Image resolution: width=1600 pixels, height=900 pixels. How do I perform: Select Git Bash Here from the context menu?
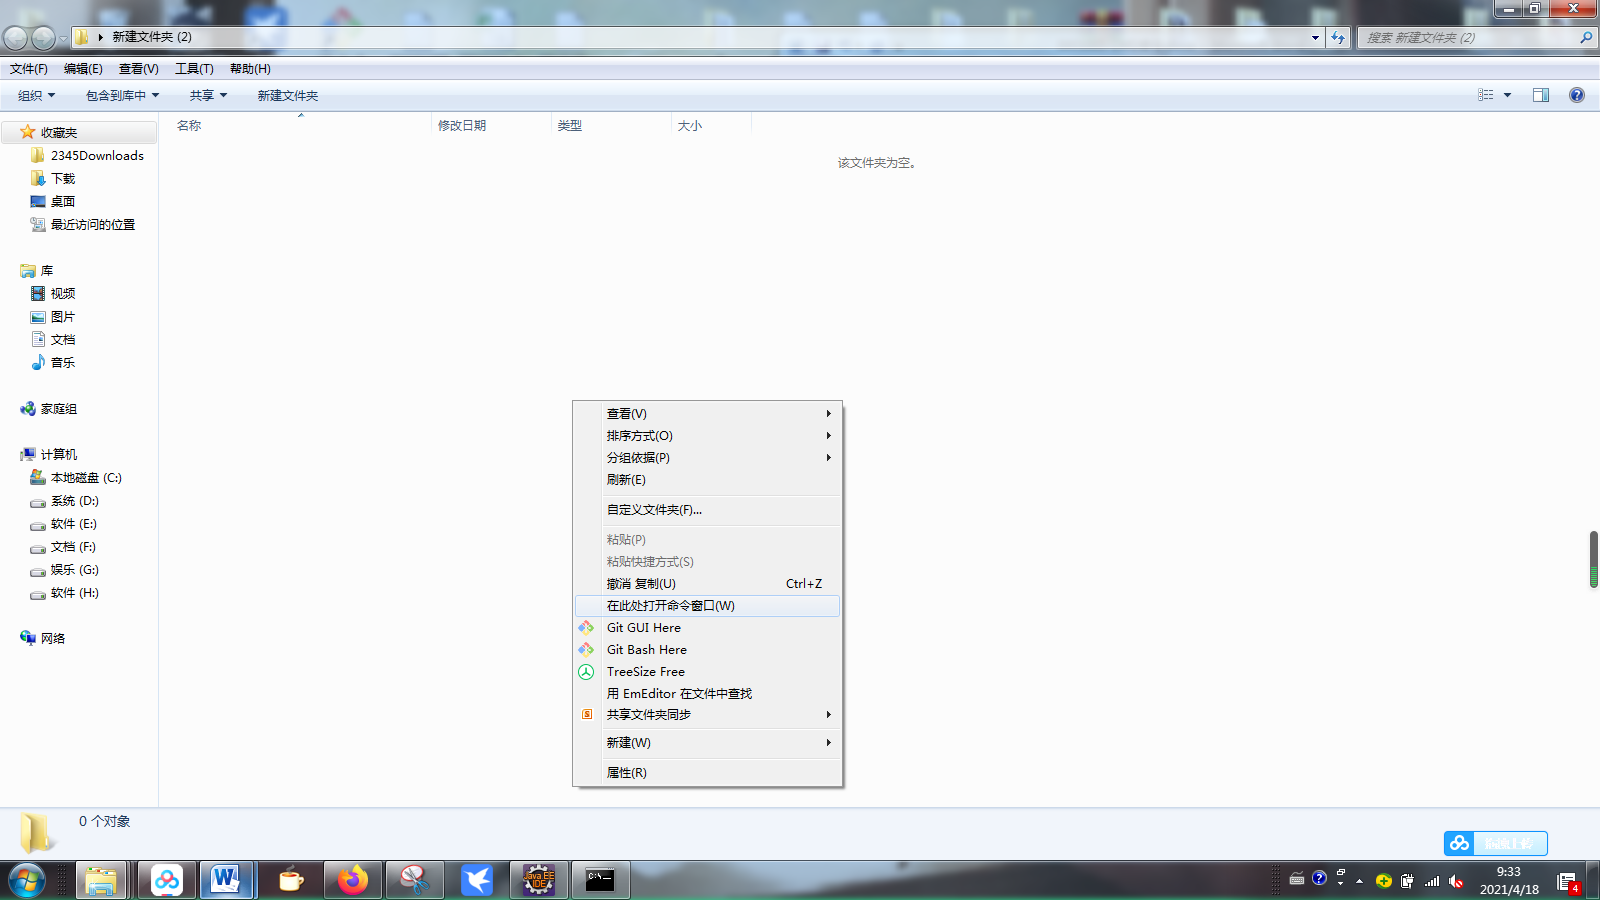(x=646, y=649)
